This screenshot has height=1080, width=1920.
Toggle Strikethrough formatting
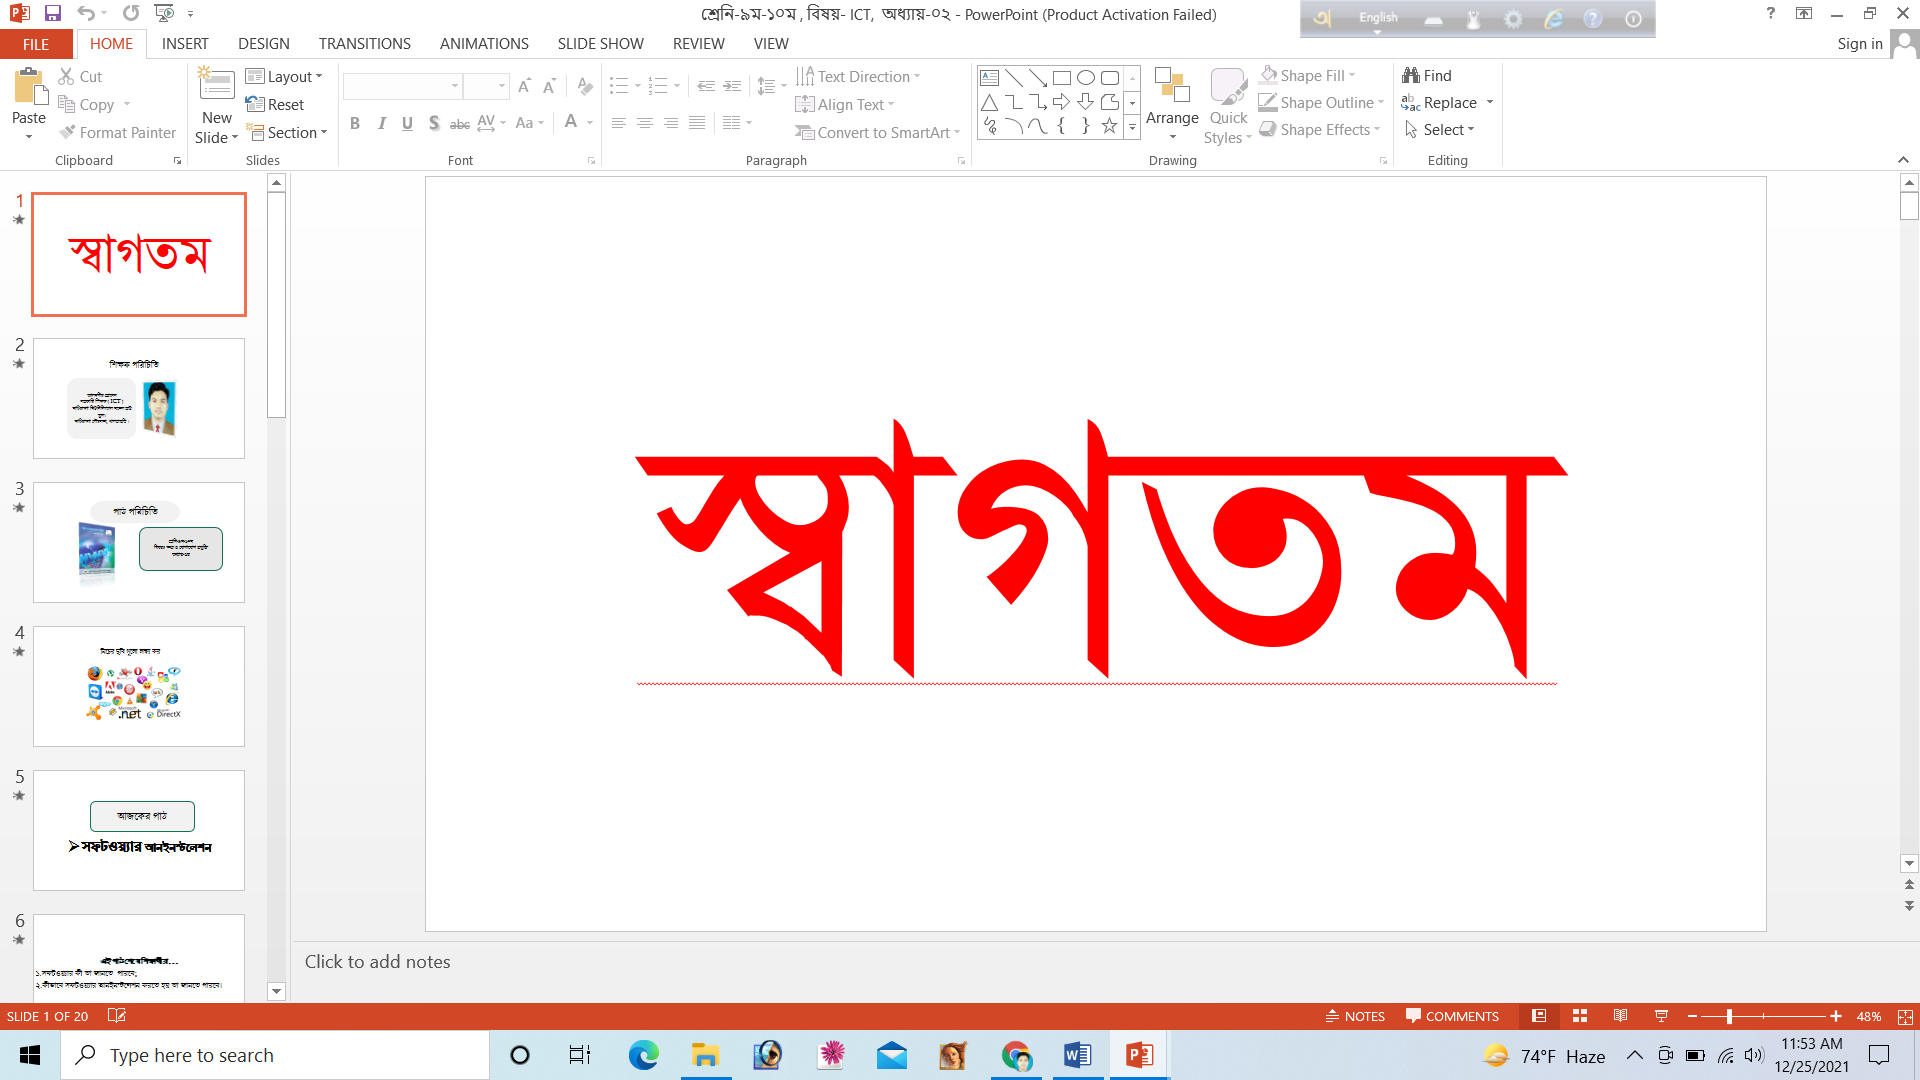click(x=459, y=123)
